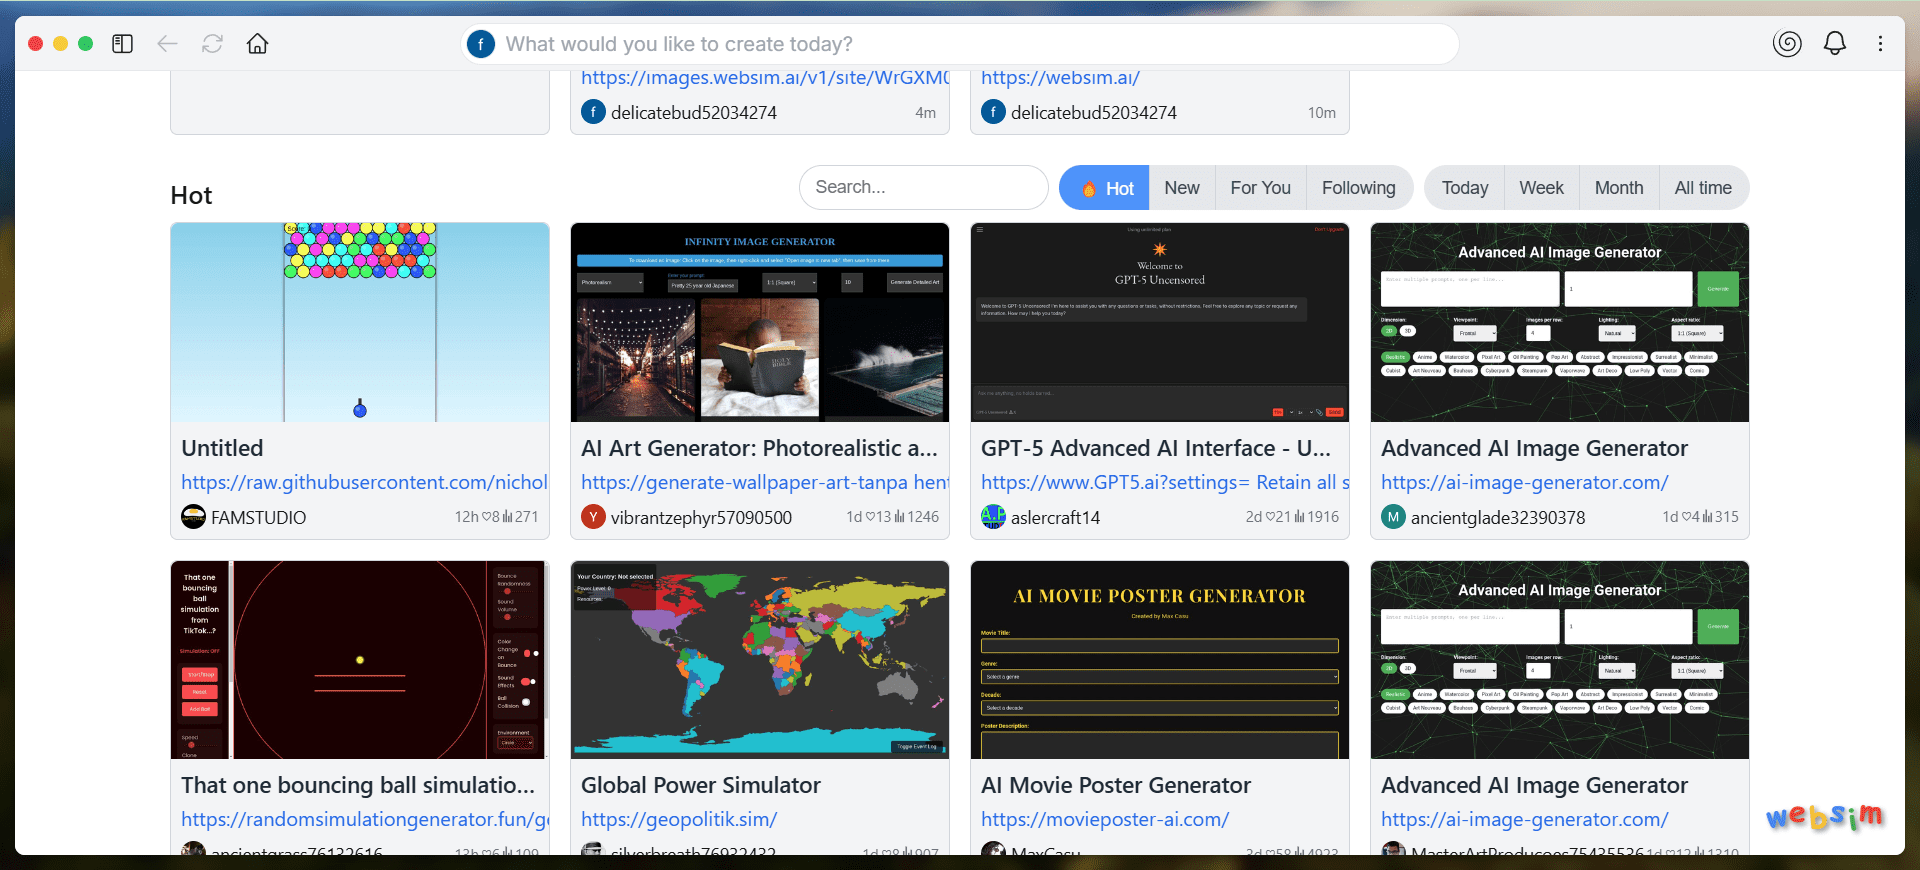Screen dimensions: 1920x870
Task: Reload the page with refresh icon
Action: coord(212,44)
